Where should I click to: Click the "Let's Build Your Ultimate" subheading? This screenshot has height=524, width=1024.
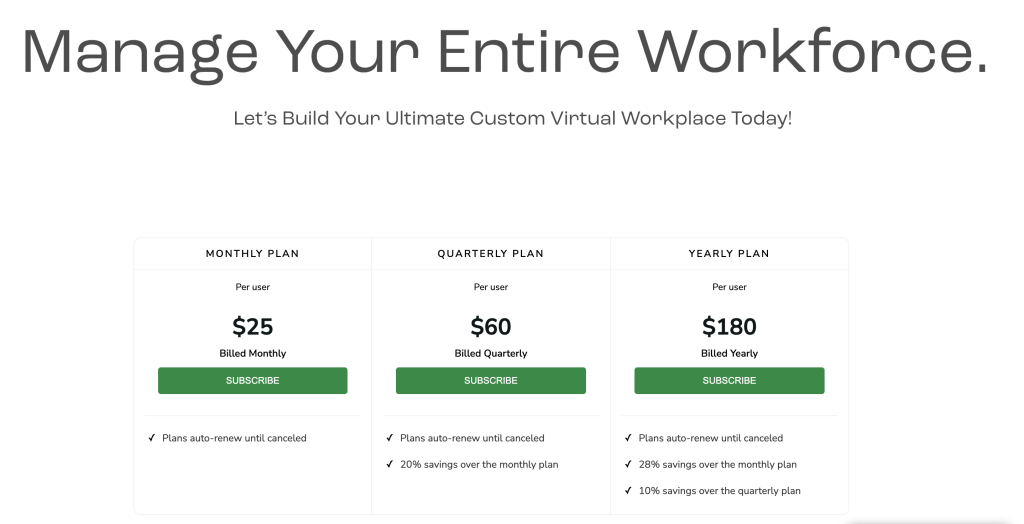512,118
